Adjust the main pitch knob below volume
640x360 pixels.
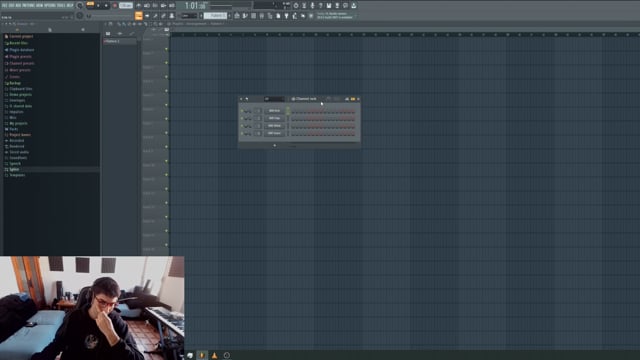tap(80, 16)
